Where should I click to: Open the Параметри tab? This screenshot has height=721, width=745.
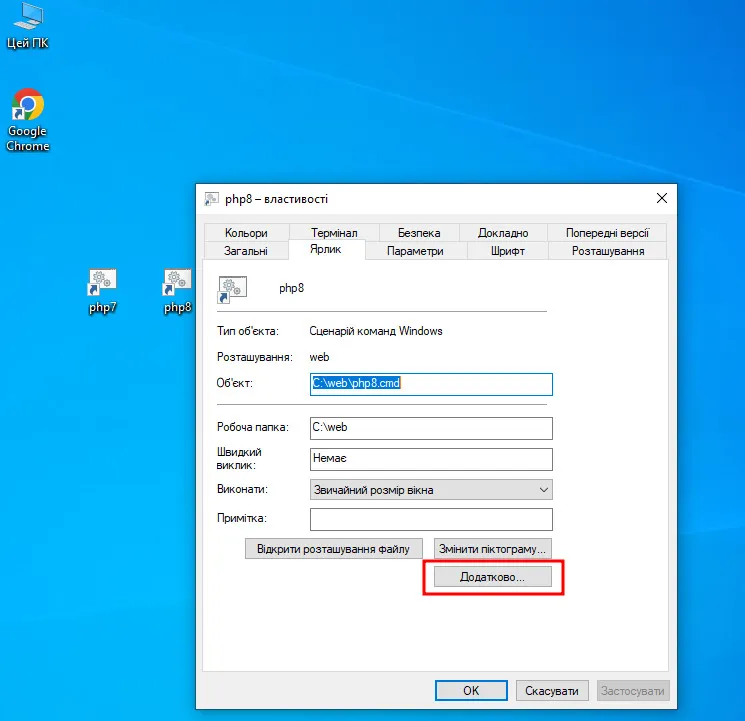pos(415,251)
